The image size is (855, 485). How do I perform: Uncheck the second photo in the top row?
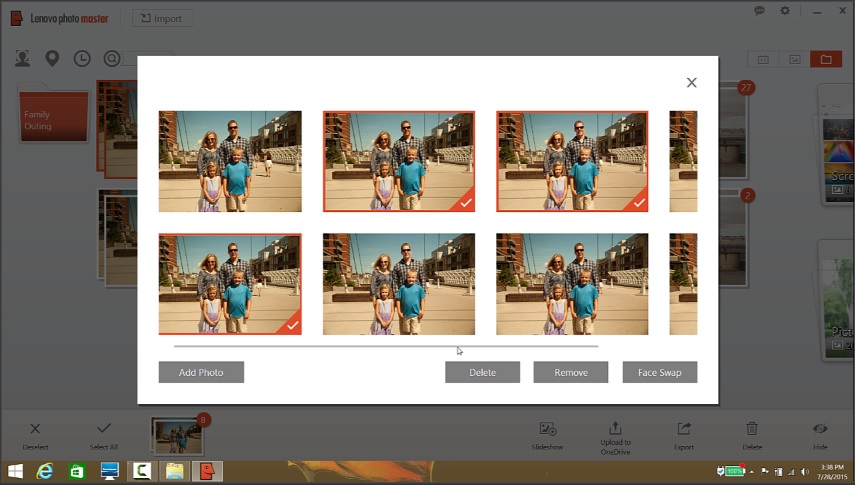(399, 161)
